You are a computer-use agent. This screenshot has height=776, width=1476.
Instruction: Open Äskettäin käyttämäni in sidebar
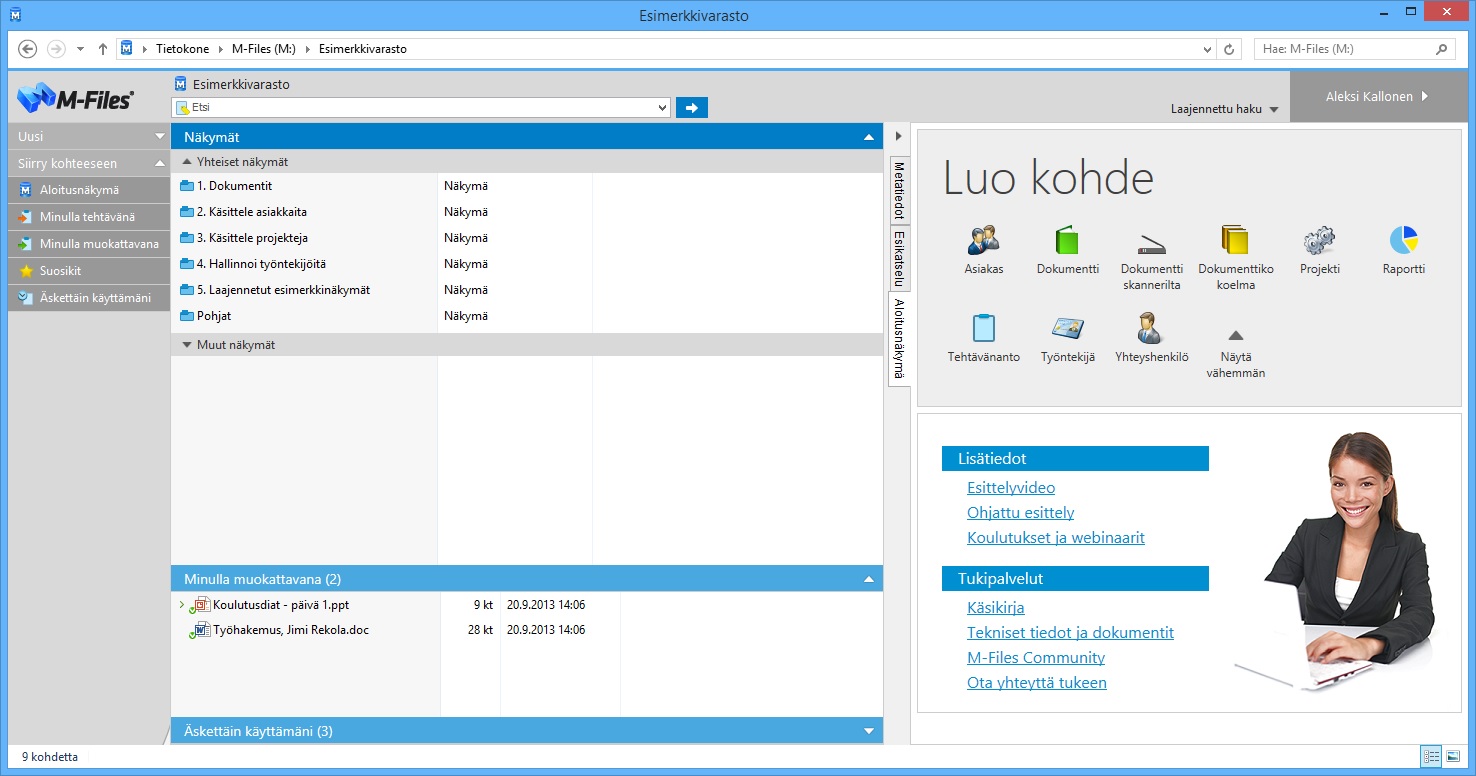coord(88,298)
